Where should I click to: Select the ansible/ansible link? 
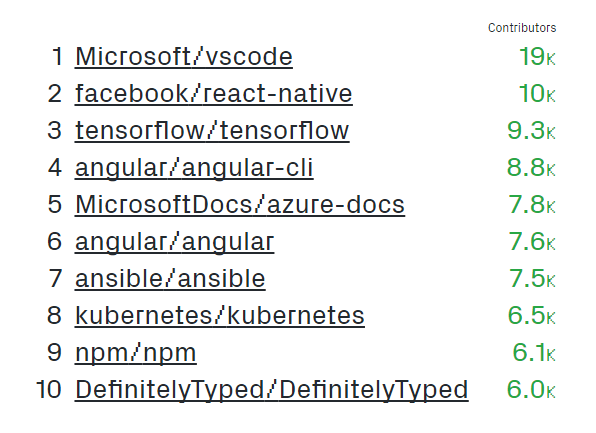pos(170,279)
